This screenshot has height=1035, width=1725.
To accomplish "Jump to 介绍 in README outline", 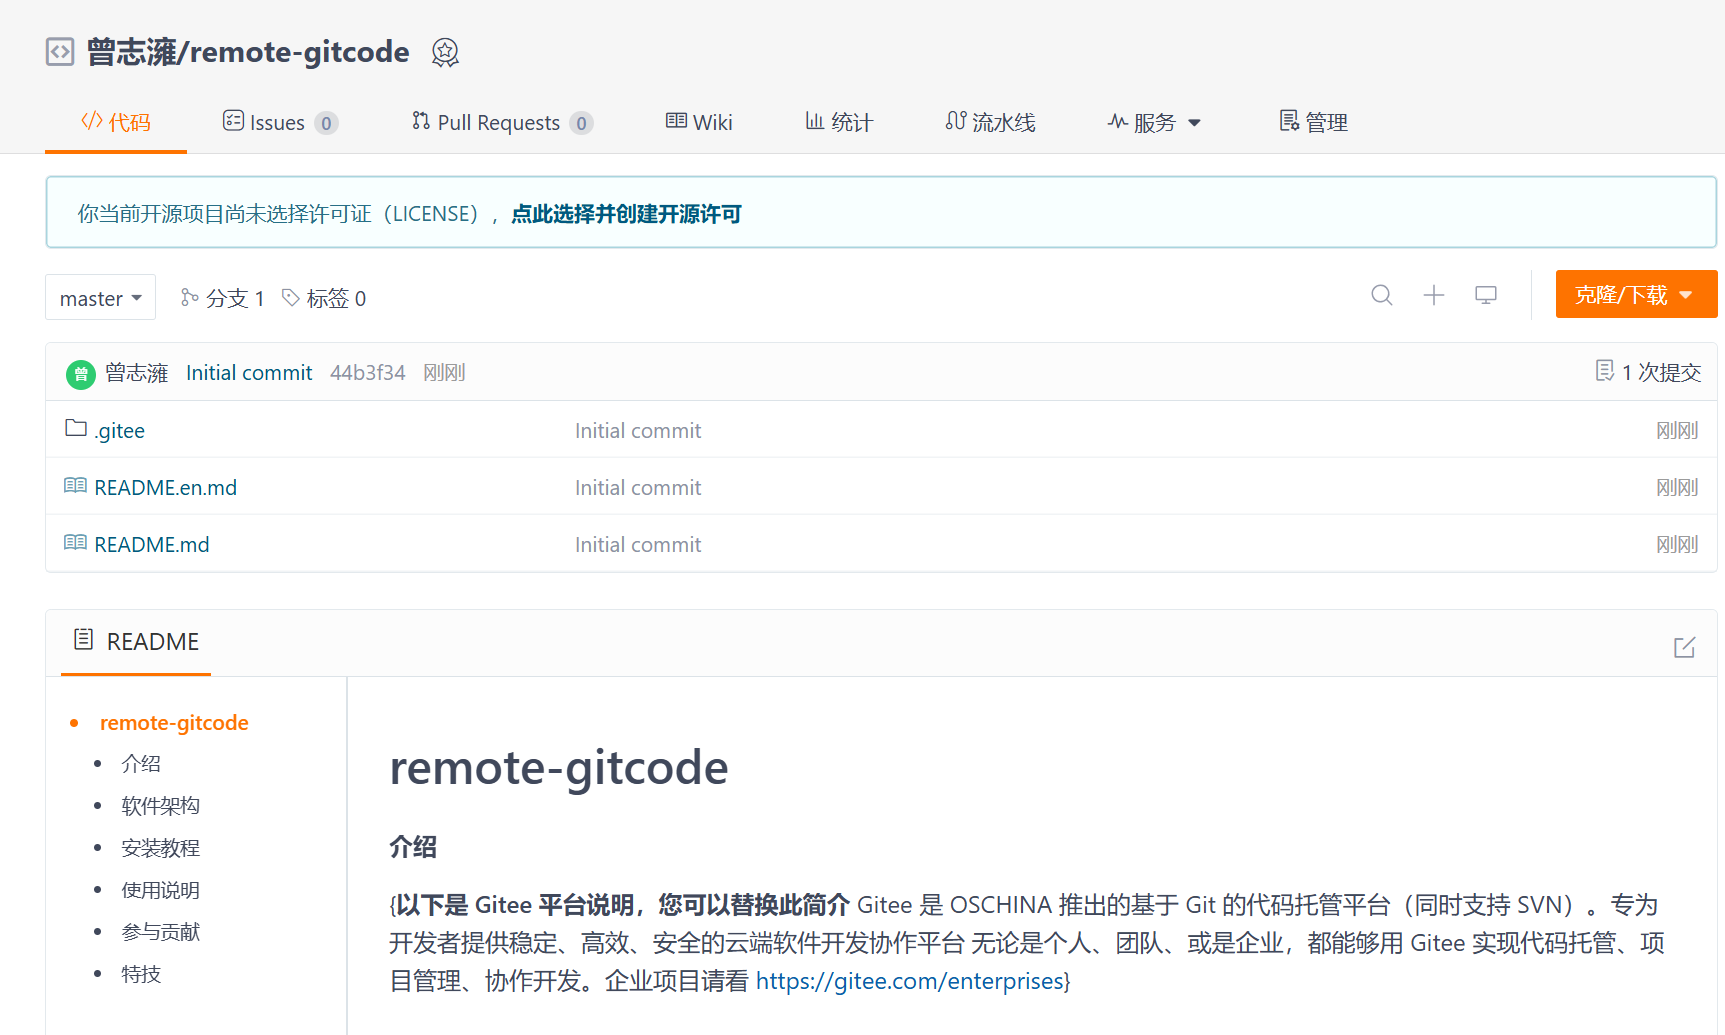I will coord(141,764).
